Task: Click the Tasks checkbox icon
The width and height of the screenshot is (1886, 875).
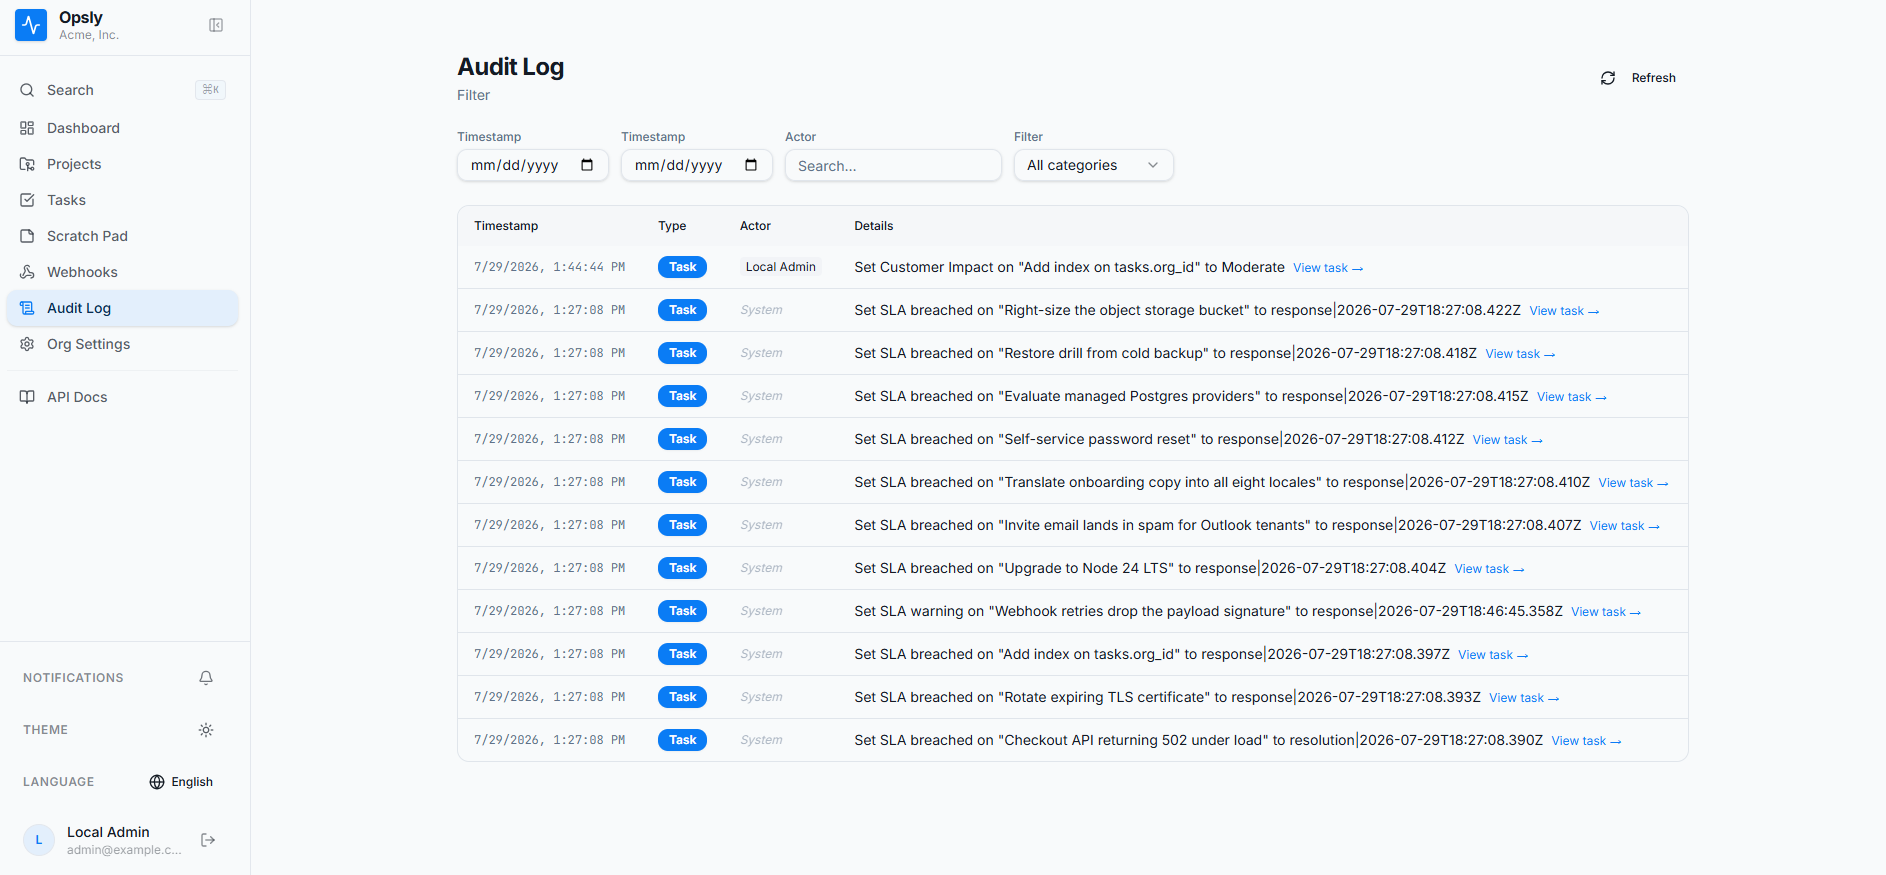Action: 27,200
